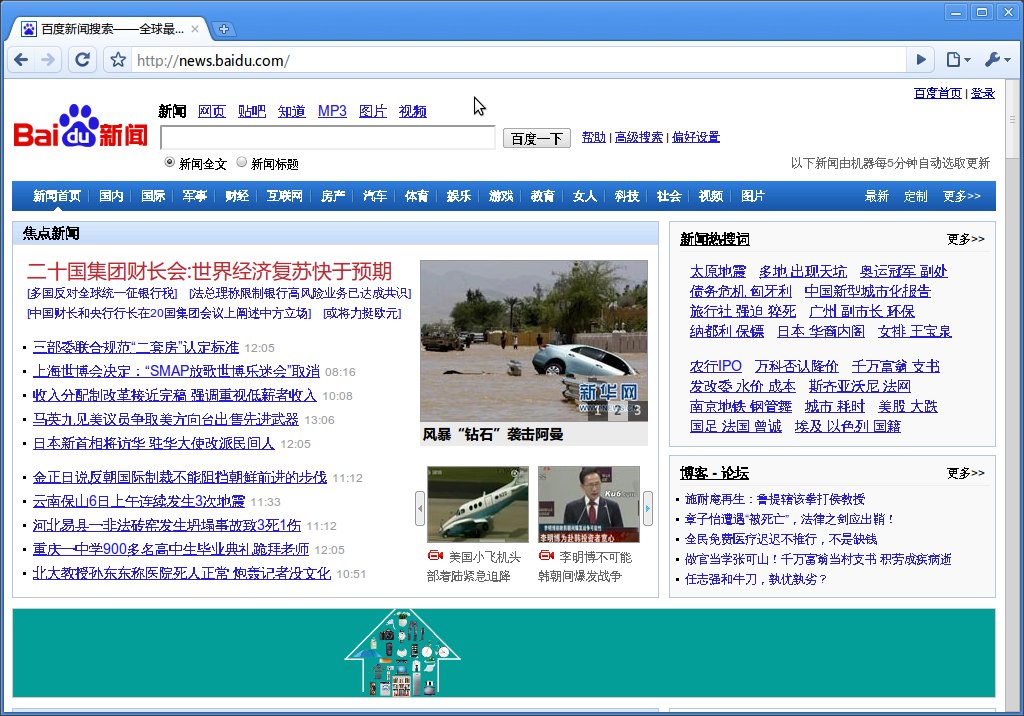This screenshot has width=1024, height=716.
Task: Show next video thumbnails with right arrow
Action: [x=648, y=508]
